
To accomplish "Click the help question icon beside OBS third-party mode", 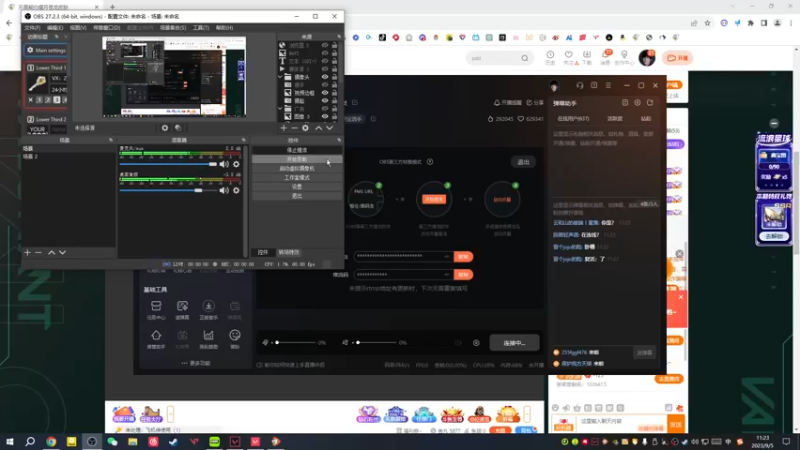I will coord(430,162).
